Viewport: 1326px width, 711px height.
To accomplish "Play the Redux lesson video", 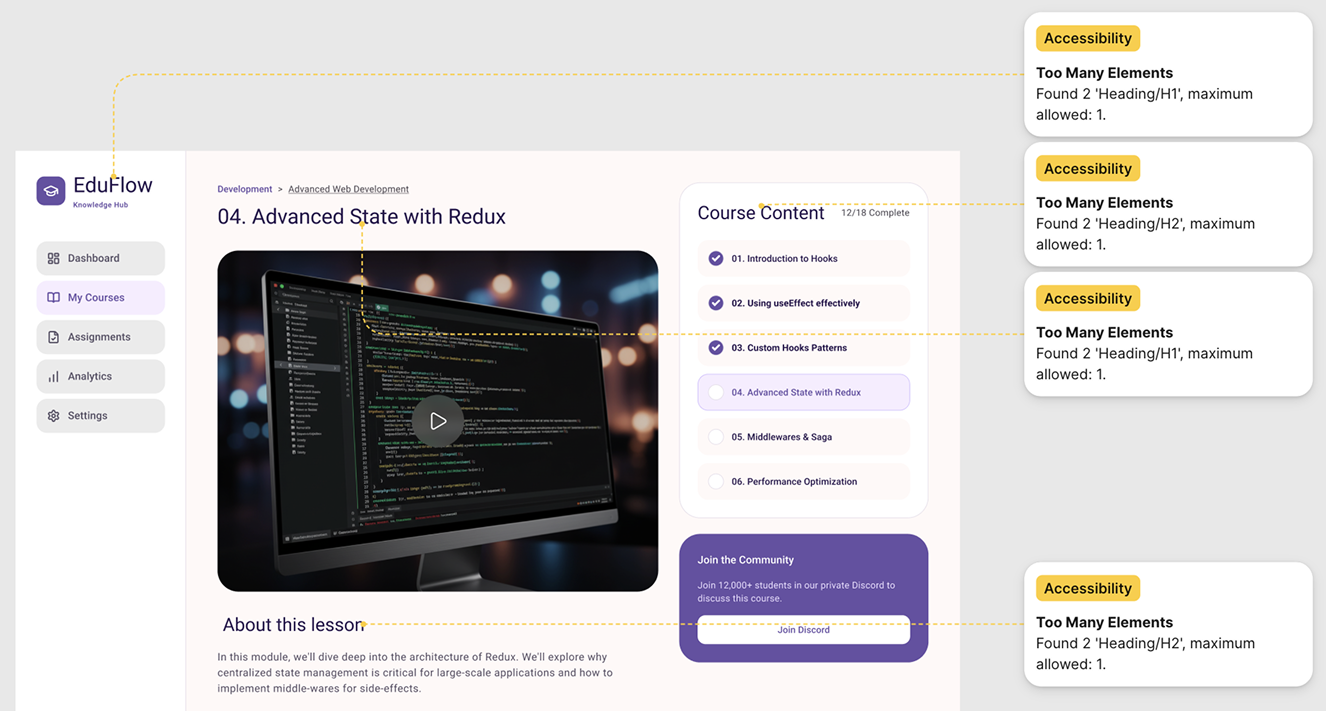I will 438,421.
